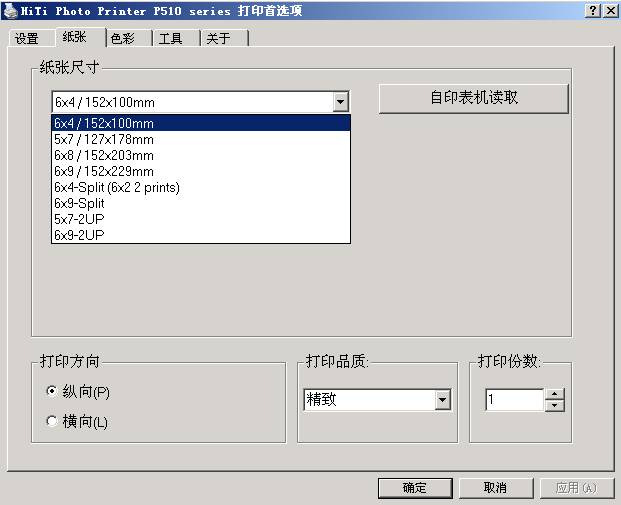This screenshot has height=505, width=621.
Task: Switch to the 设置 tab
Action: point(27,39)
